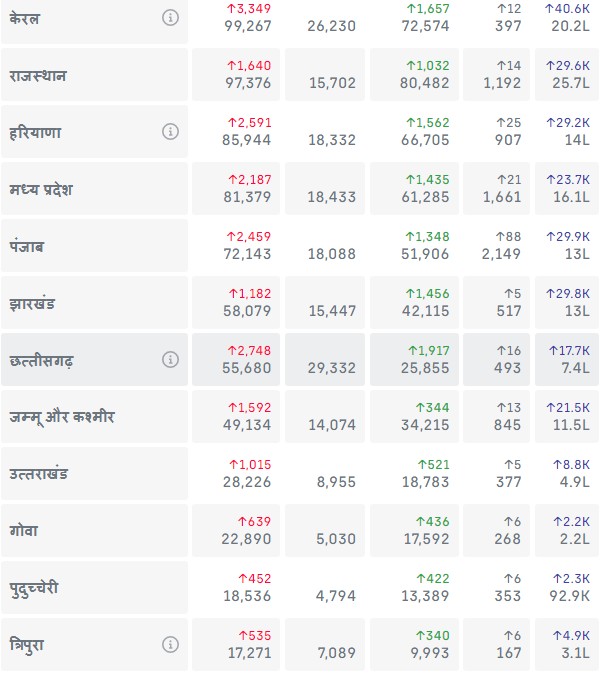Open the info icon next to हरियाणा
The width and height of the screenshot is (604, 674).
pyautogui.click(x=170, y=132)
